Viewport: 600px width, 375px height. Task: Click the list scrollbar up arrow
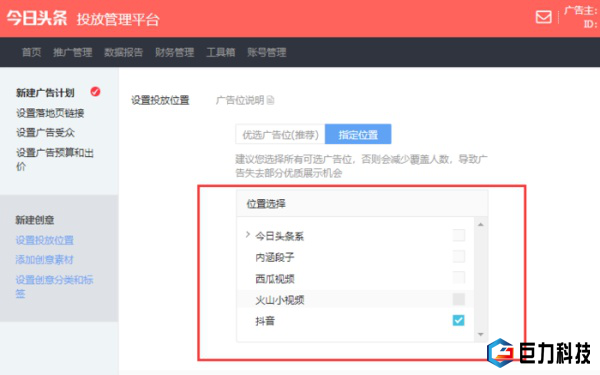tap(481, 225)
